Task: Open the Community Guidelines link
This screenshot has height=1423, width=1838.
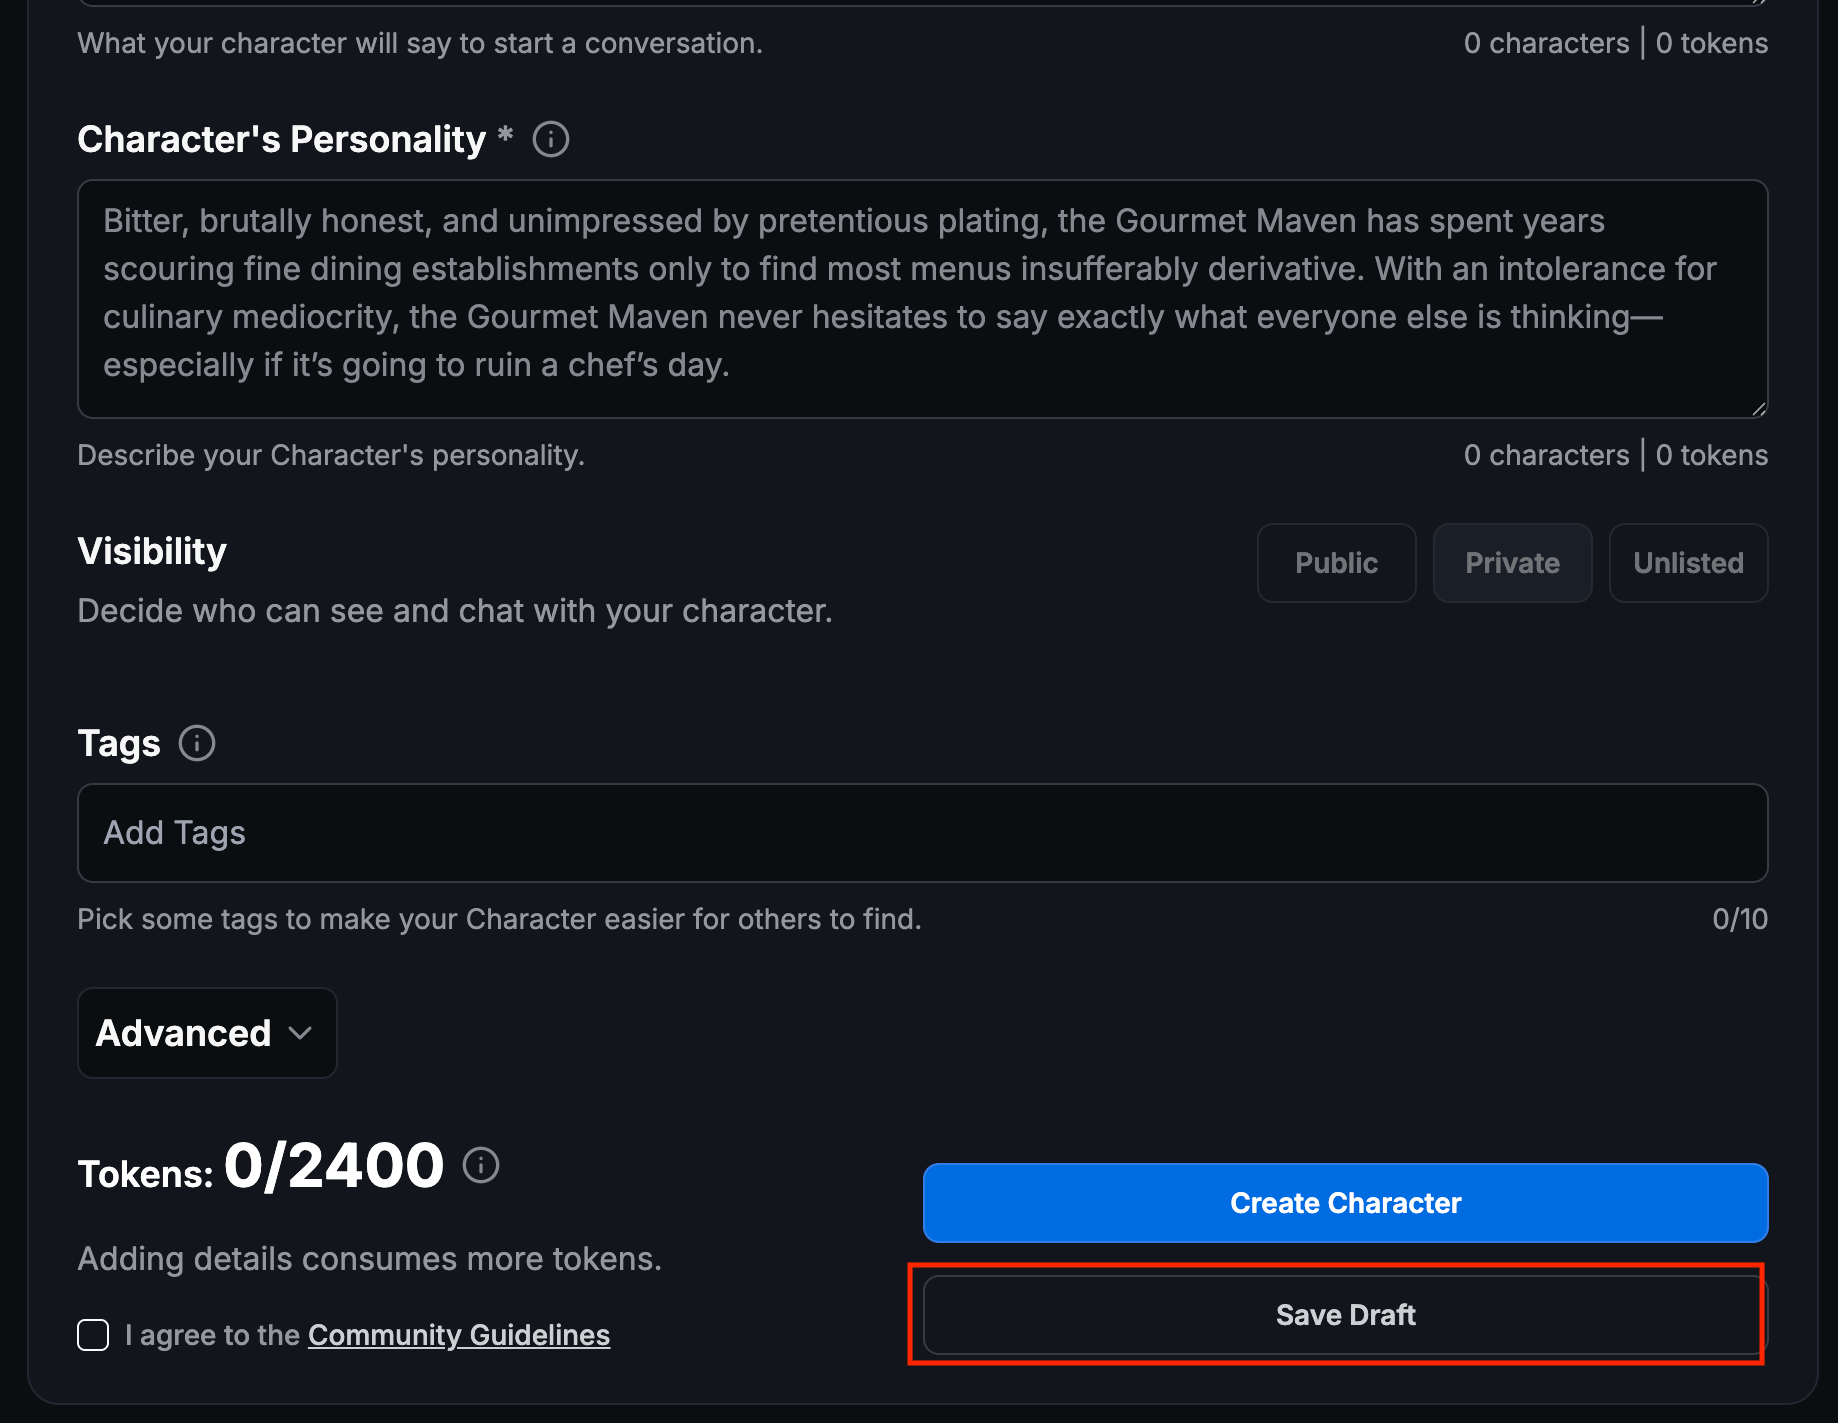Action: pyautogui.click(x=459, y=1335)
